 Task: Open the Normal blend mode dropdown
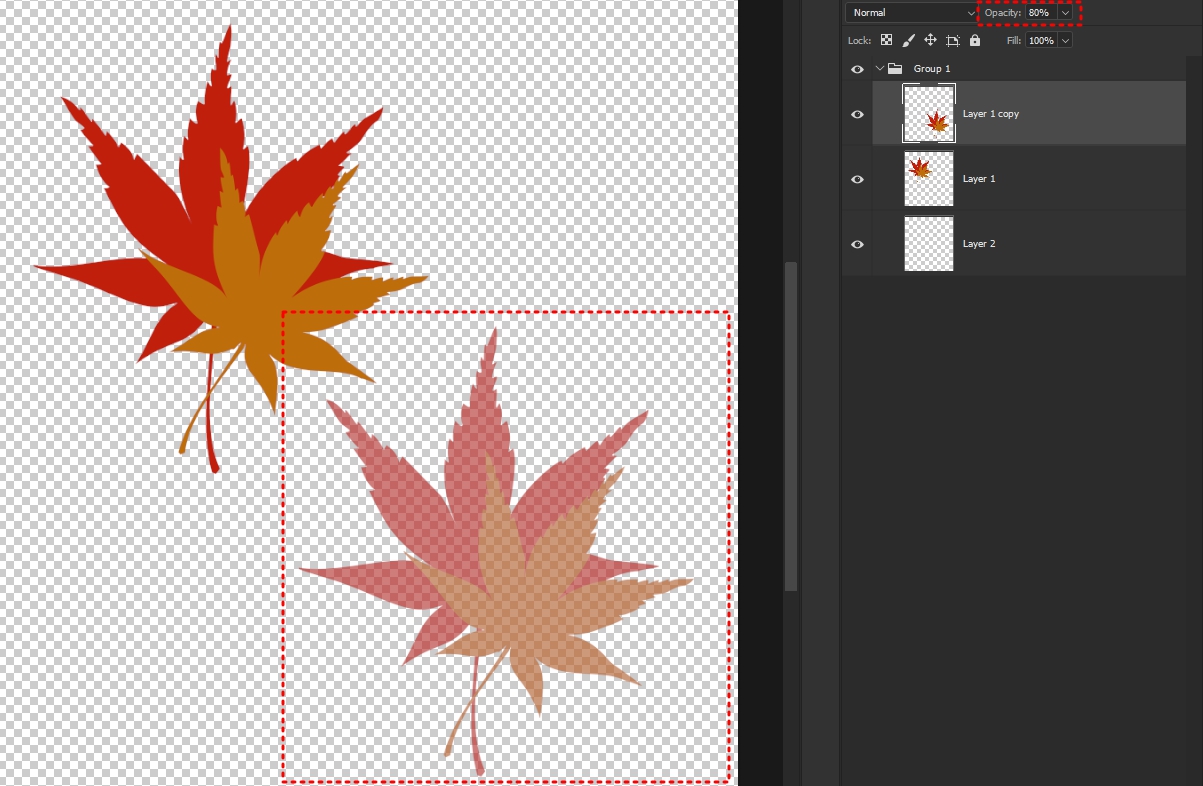click(911, 13)
